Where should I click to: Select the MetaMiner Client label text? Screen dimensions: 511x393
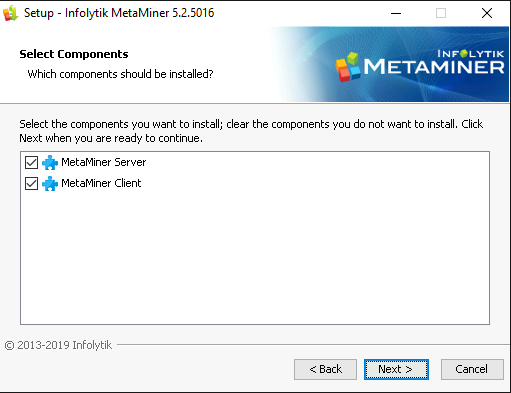(x=101, y=183)
